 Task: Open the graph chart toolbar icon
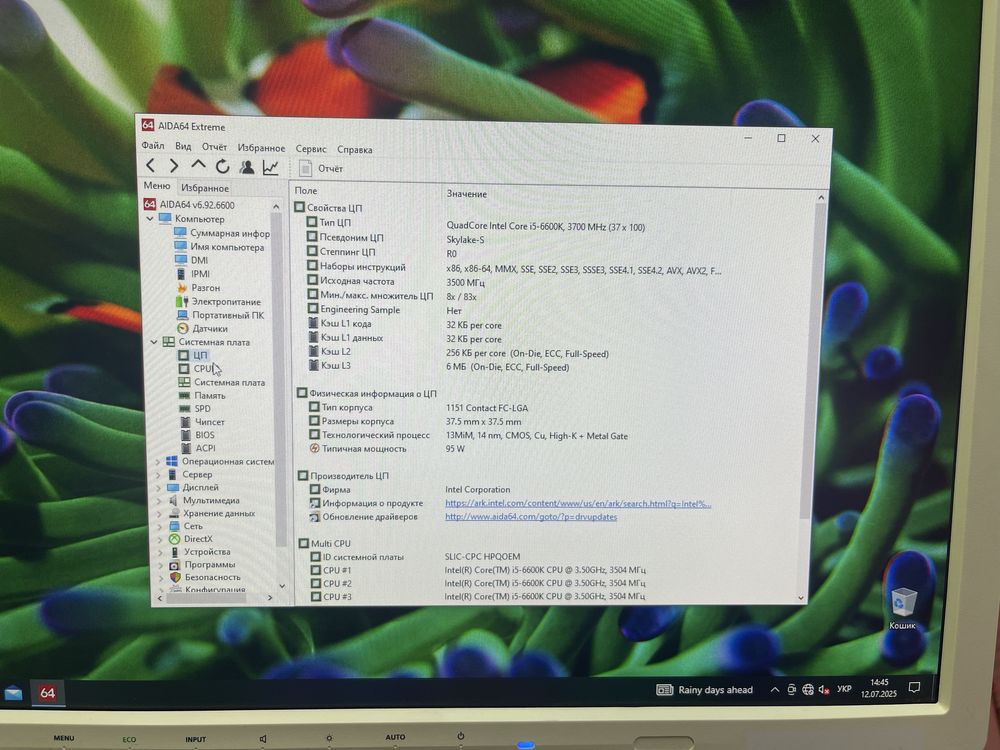[x=270, y=168]
